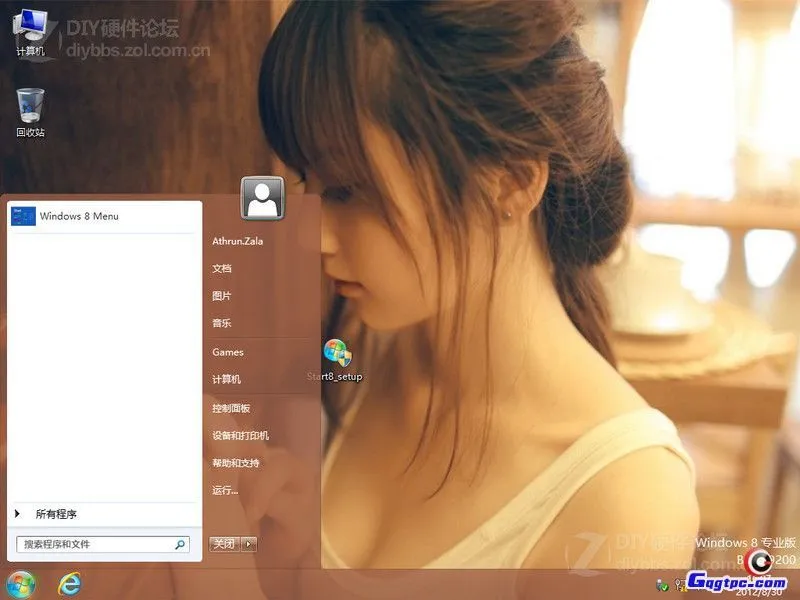Image resolution: width=800 pixels, height=600 pixels.
Task: Click the safely remove hardware tray icon
Action: (x=660, y=585)
